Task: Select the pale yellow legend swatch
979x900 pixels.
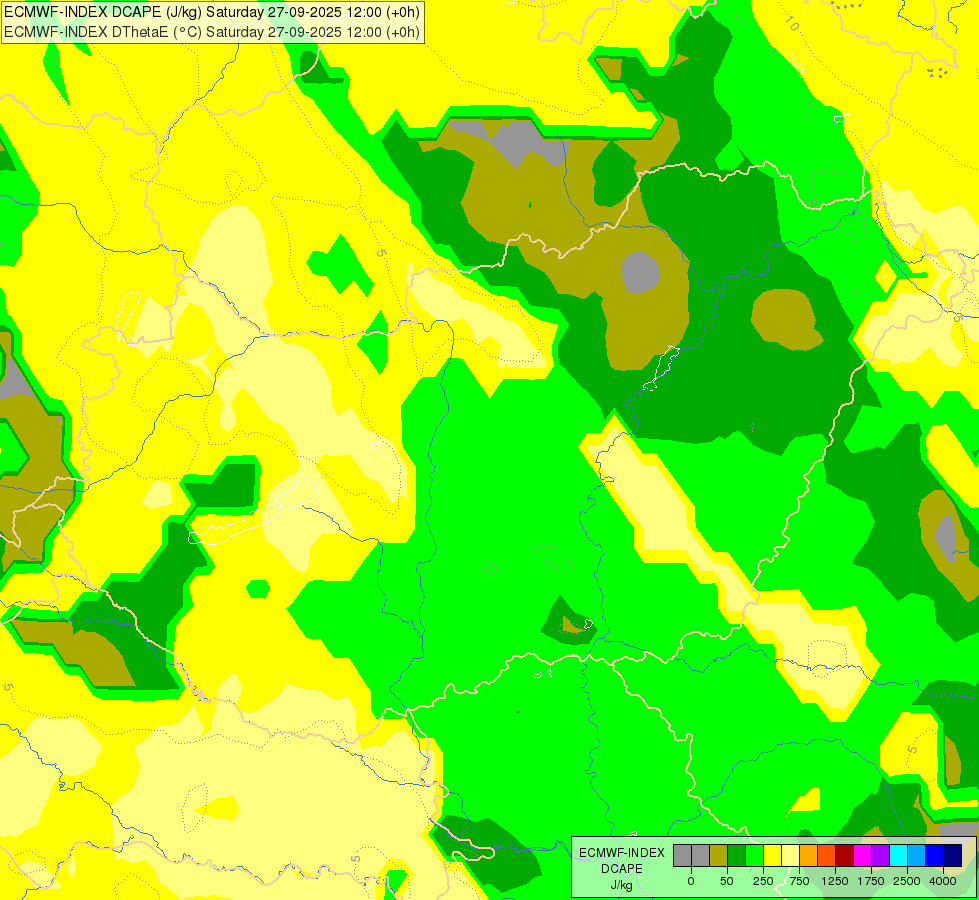Action: [x=790, y=856]
